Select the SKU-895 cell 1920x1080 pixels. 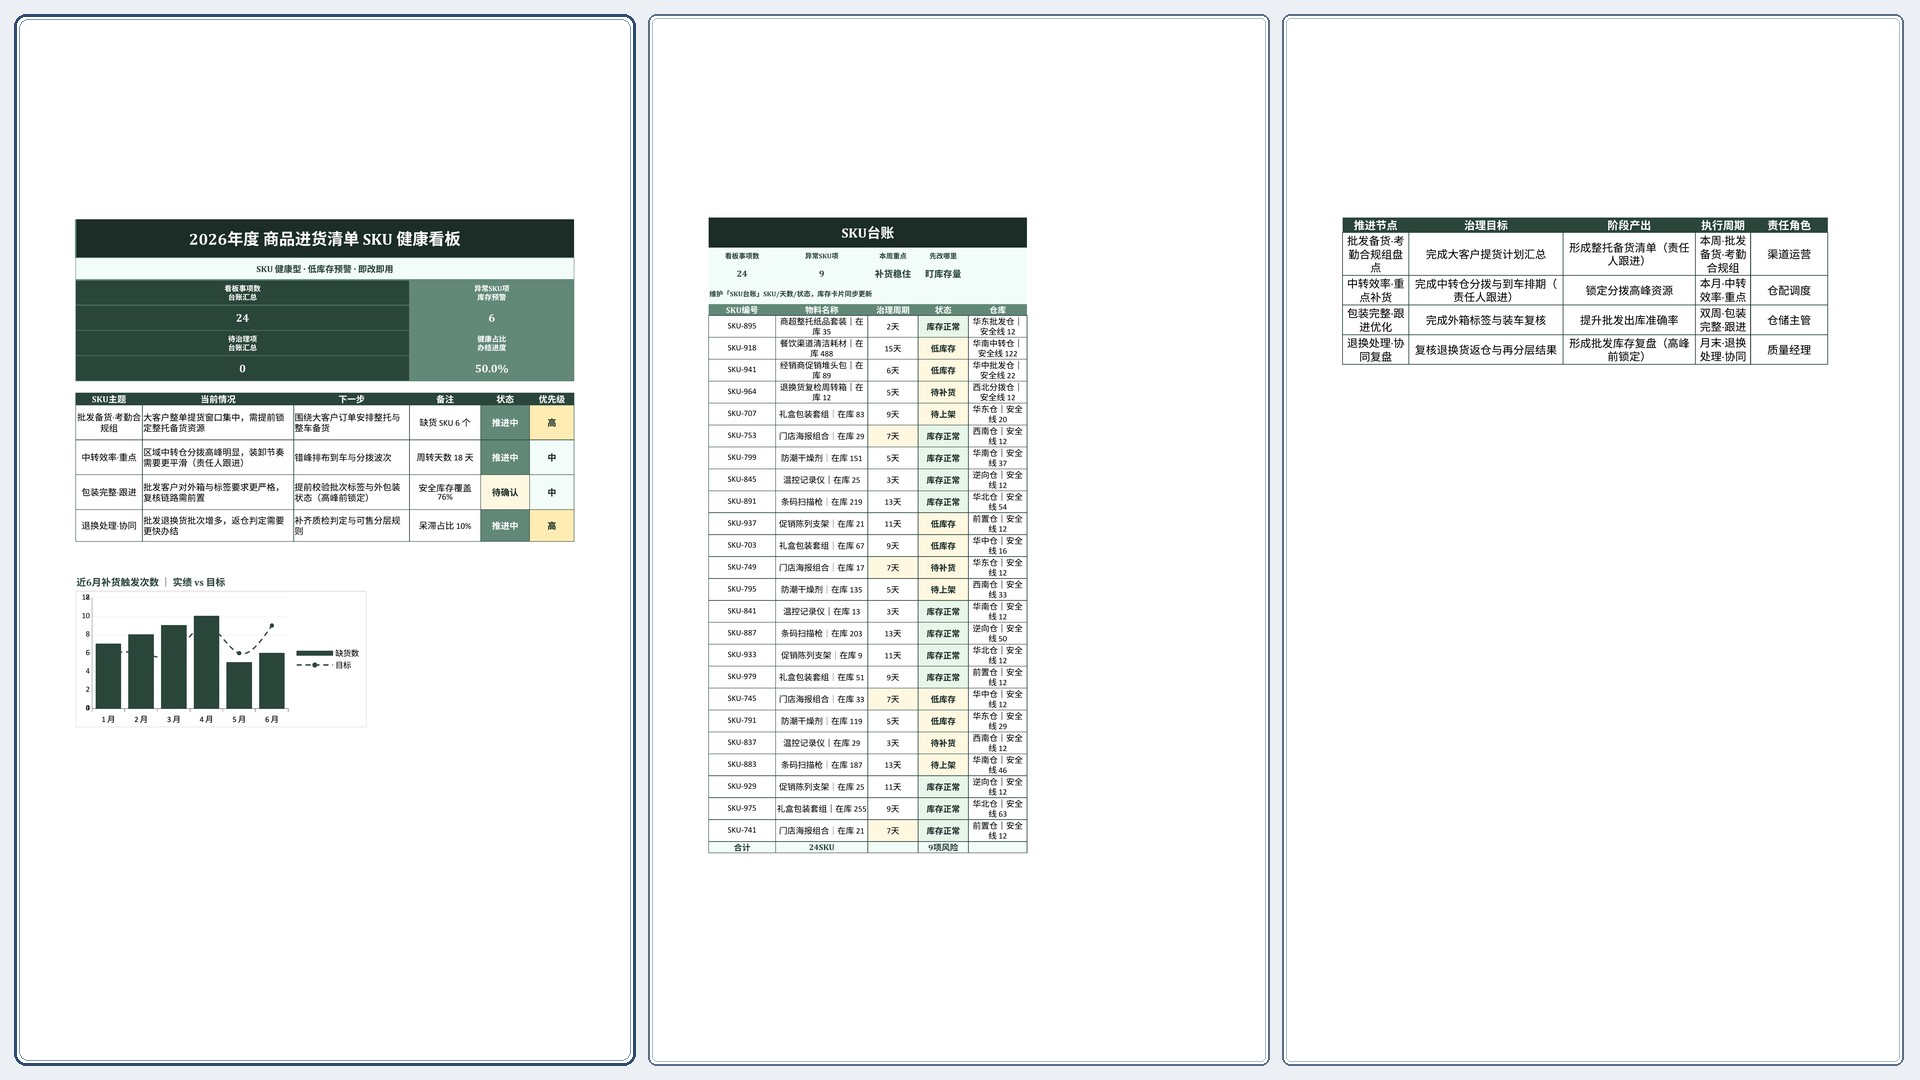point(742,326)
